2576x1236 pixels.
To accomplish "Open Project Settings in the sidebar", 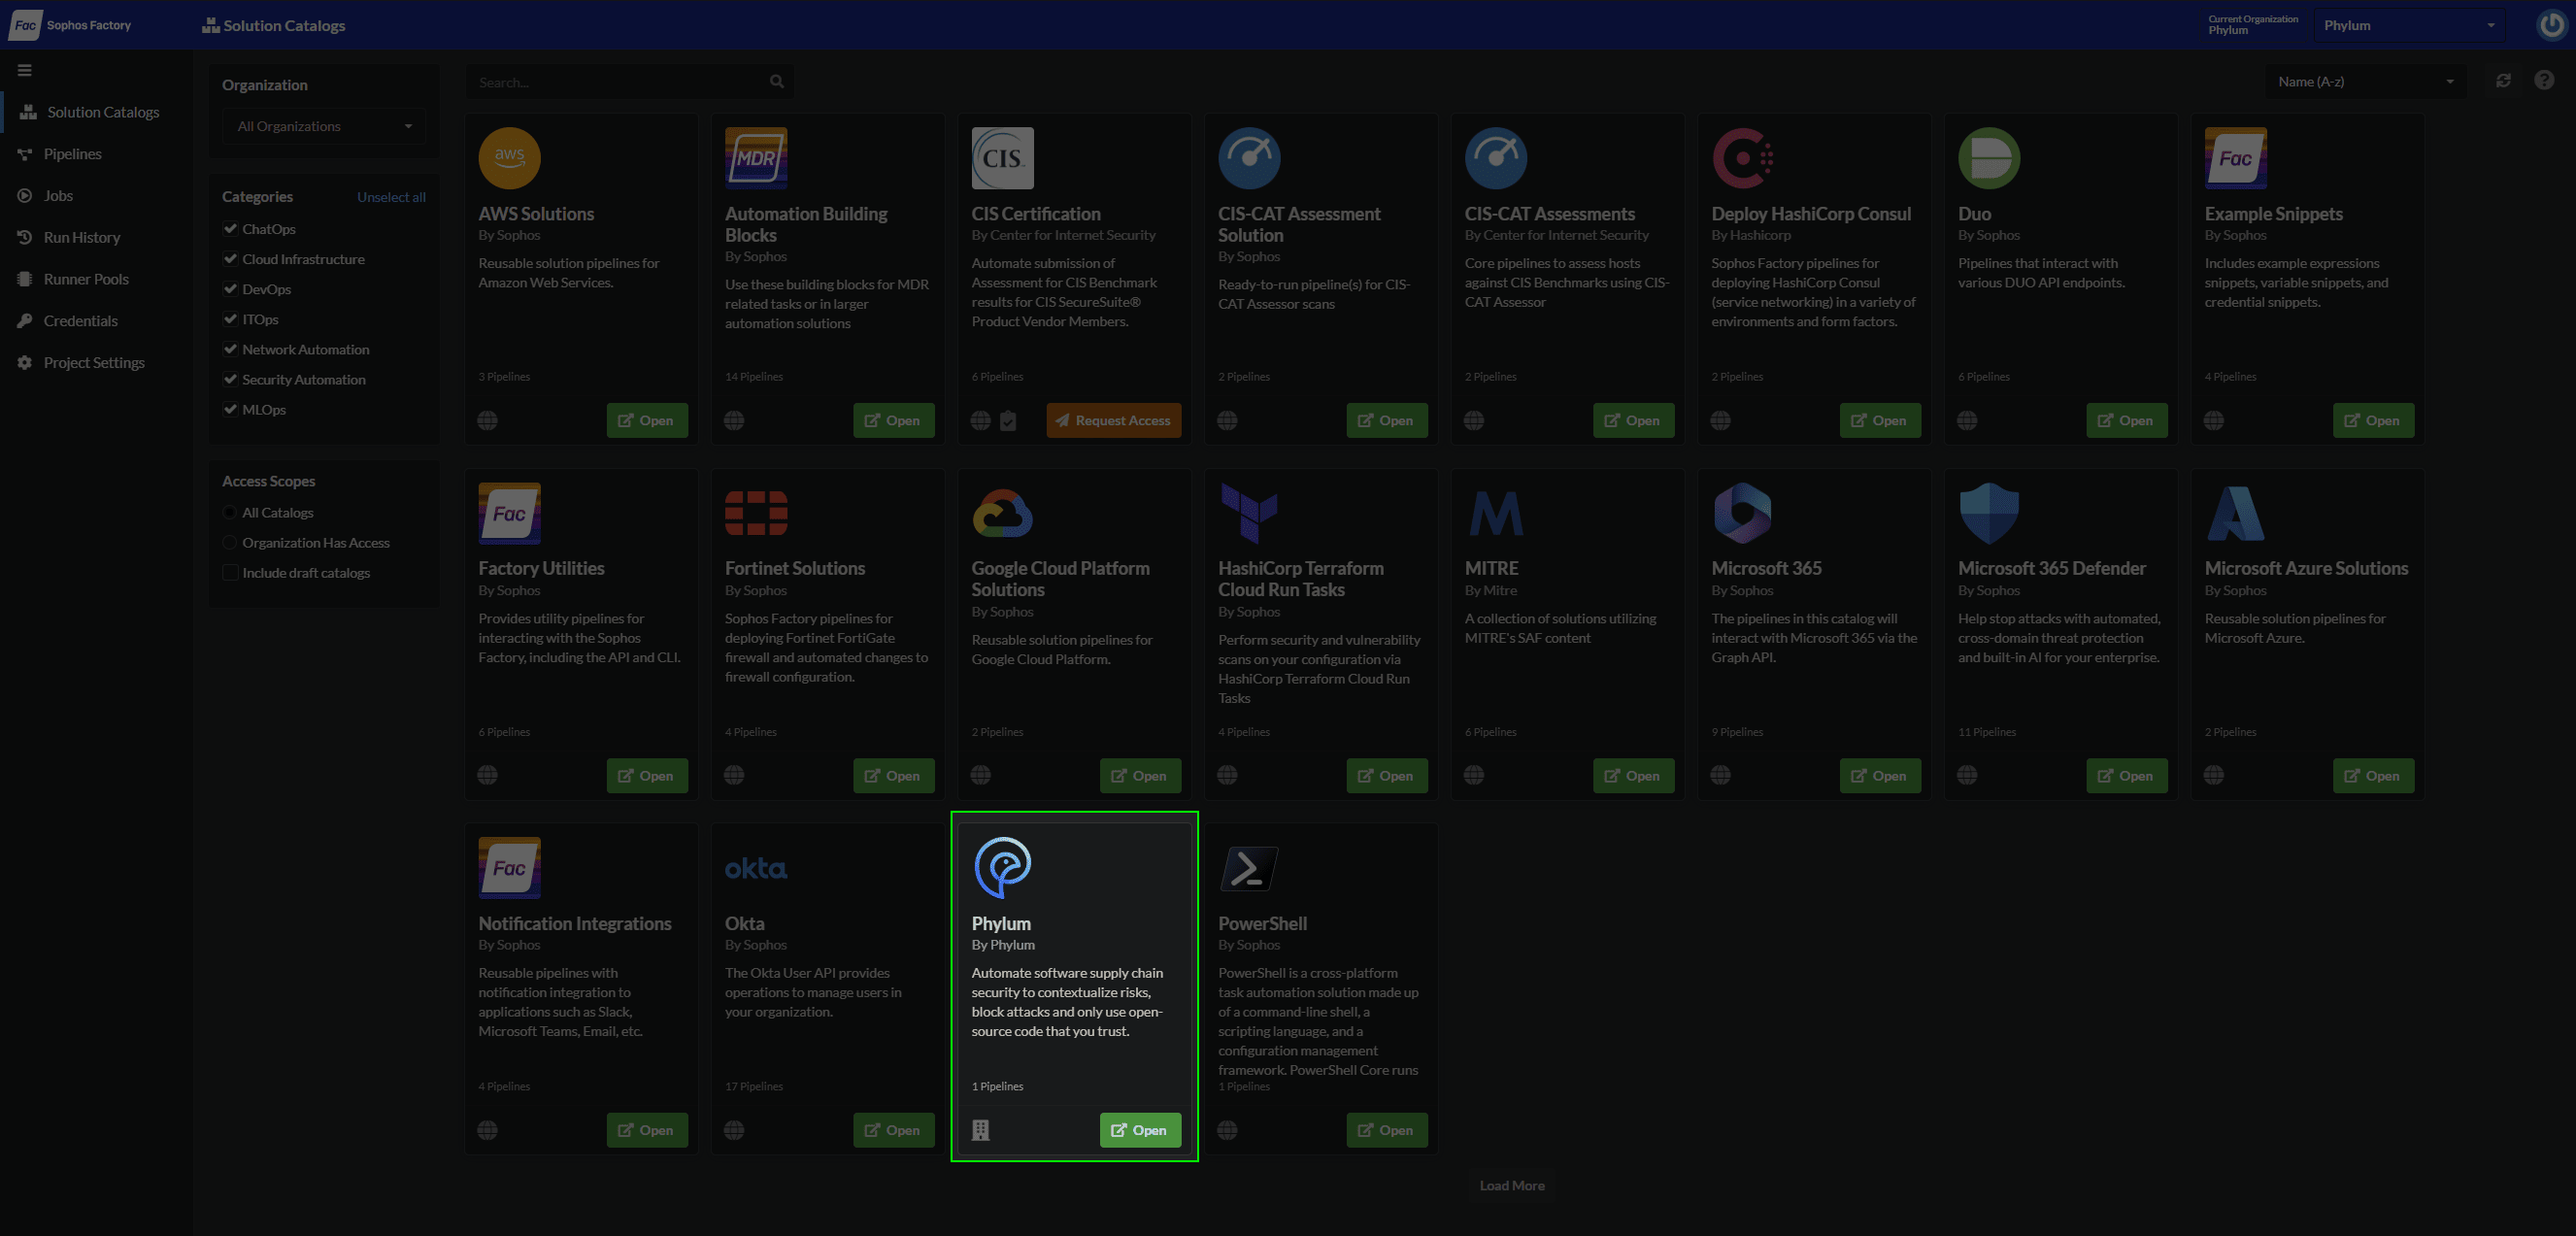I will coord(81,363).
